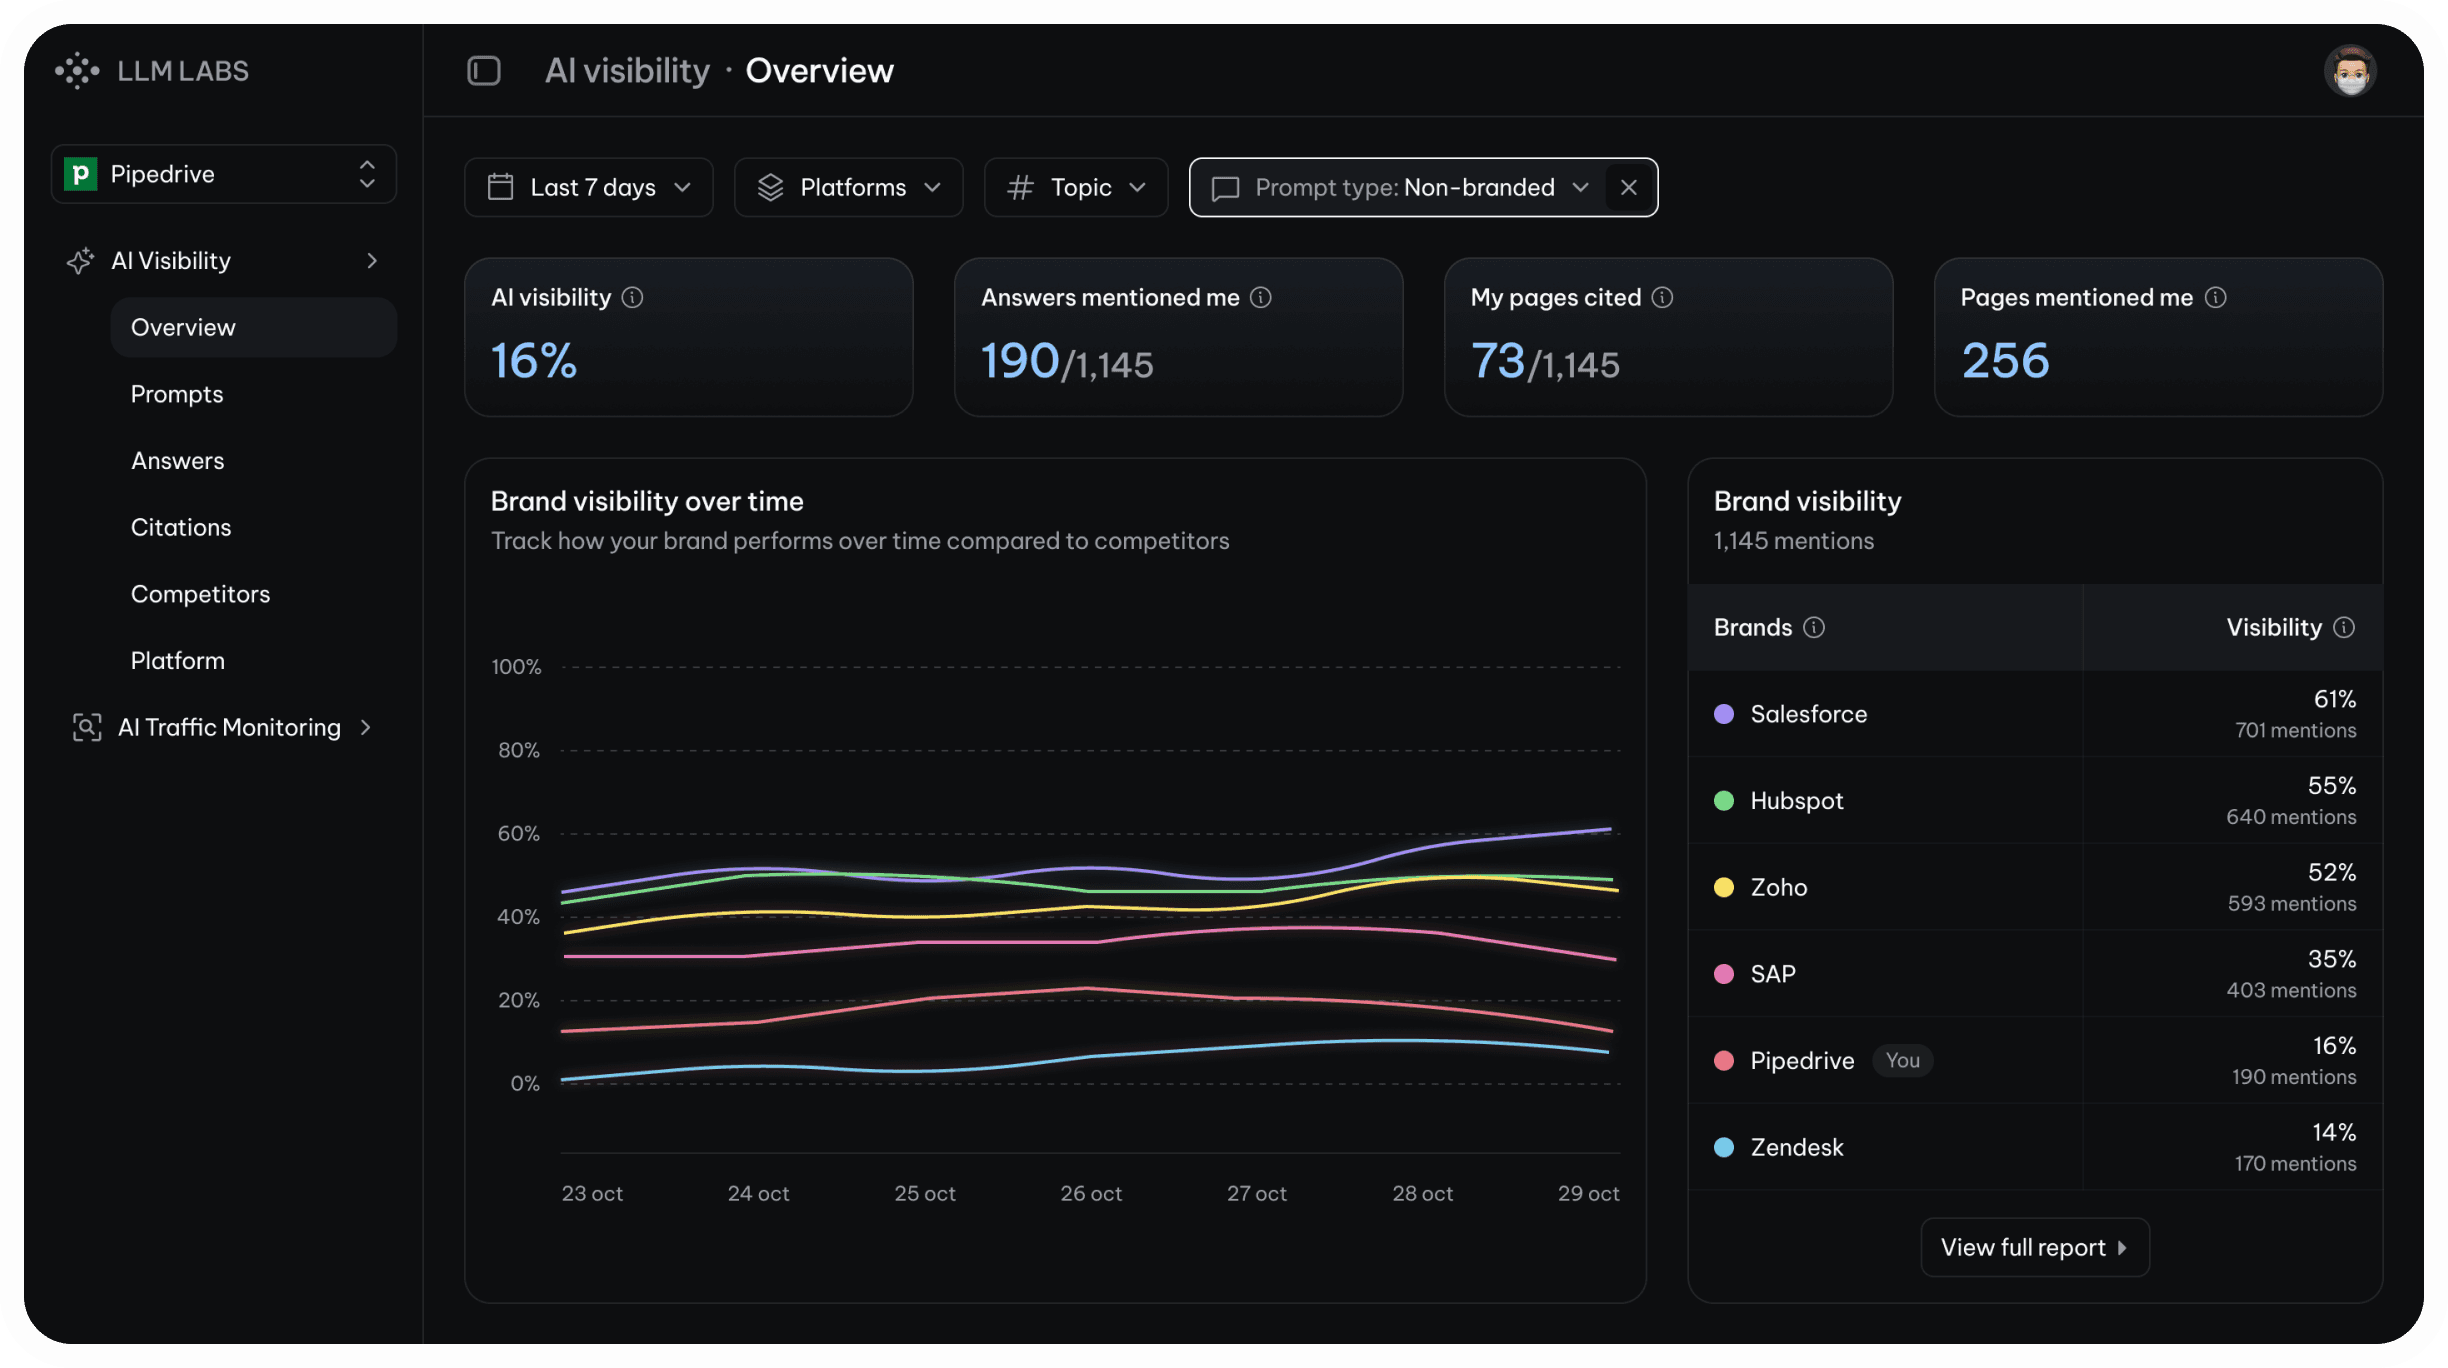The image size is (2448, 1368).
Task: Click the AI visibility info icon
Action: [632, 298]
